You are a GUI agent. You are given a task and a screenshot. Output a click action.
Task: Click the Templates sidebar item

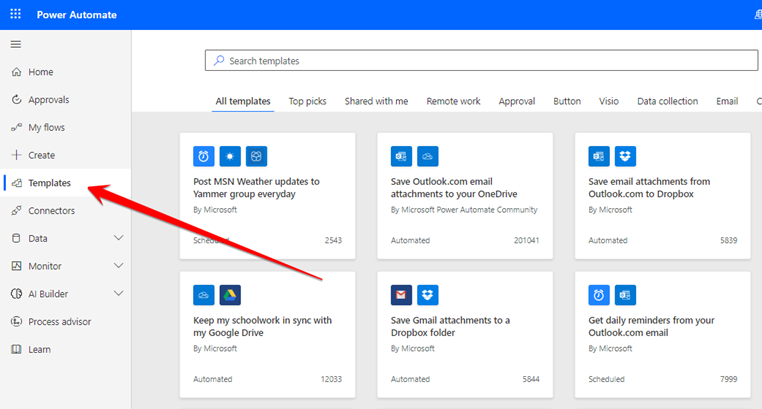(66, 183)
